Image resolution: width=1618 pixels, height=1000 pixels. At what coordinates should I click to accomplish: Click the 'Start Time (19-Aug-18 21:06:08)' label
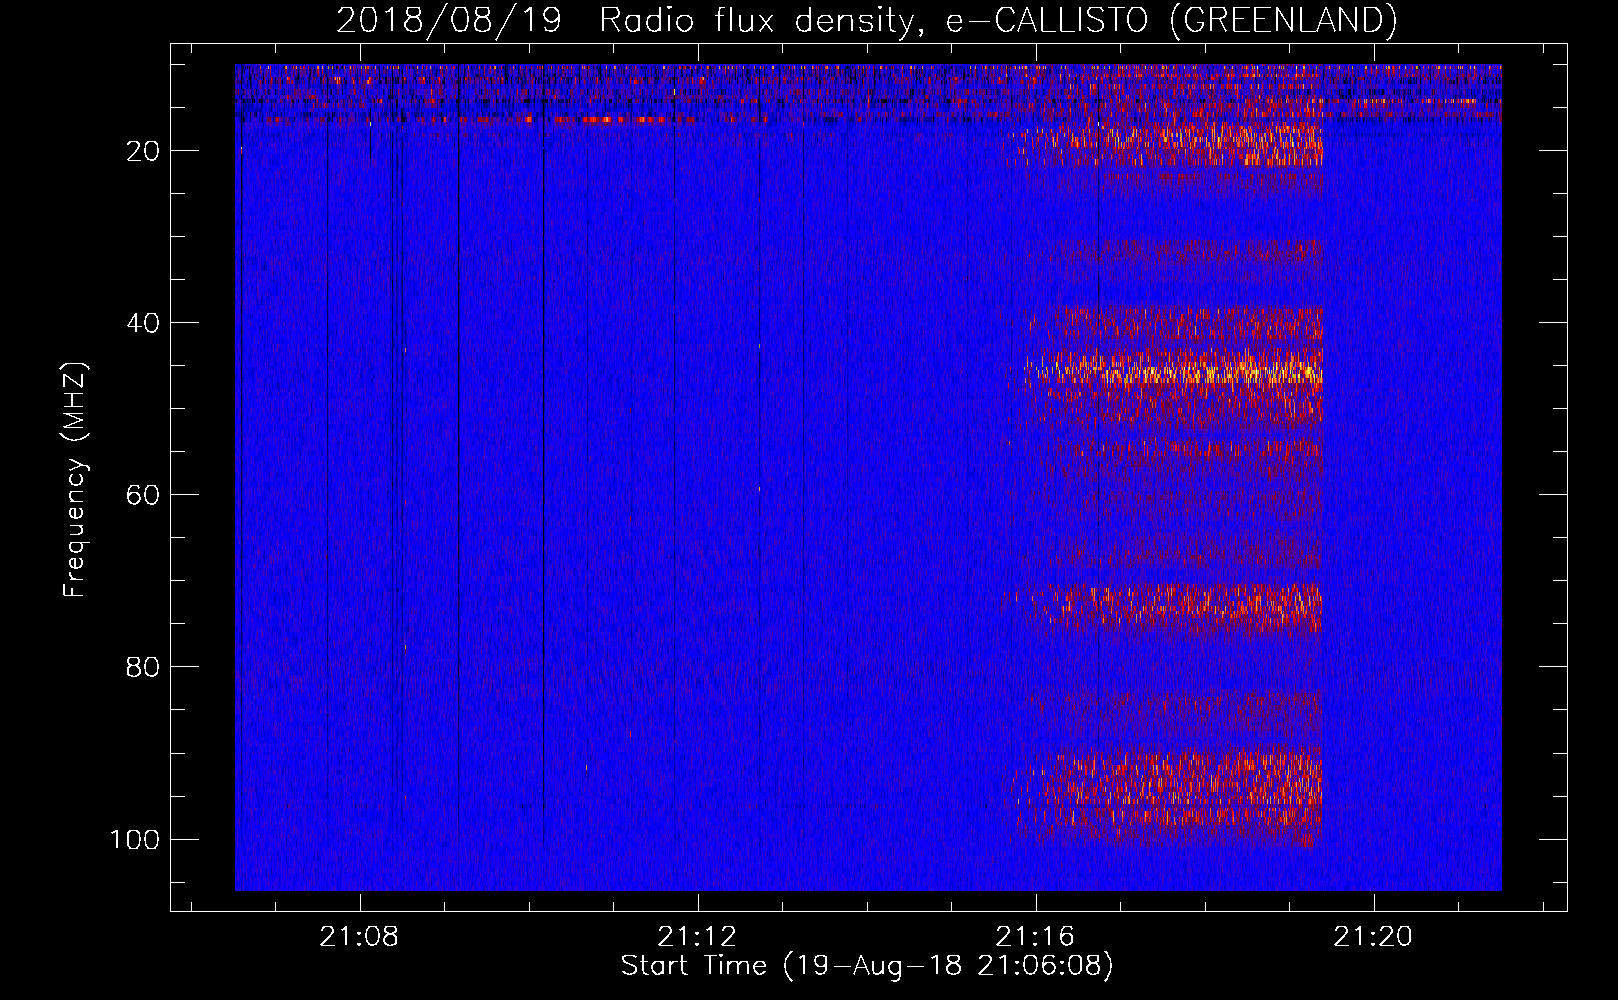(x=867, y=966)
